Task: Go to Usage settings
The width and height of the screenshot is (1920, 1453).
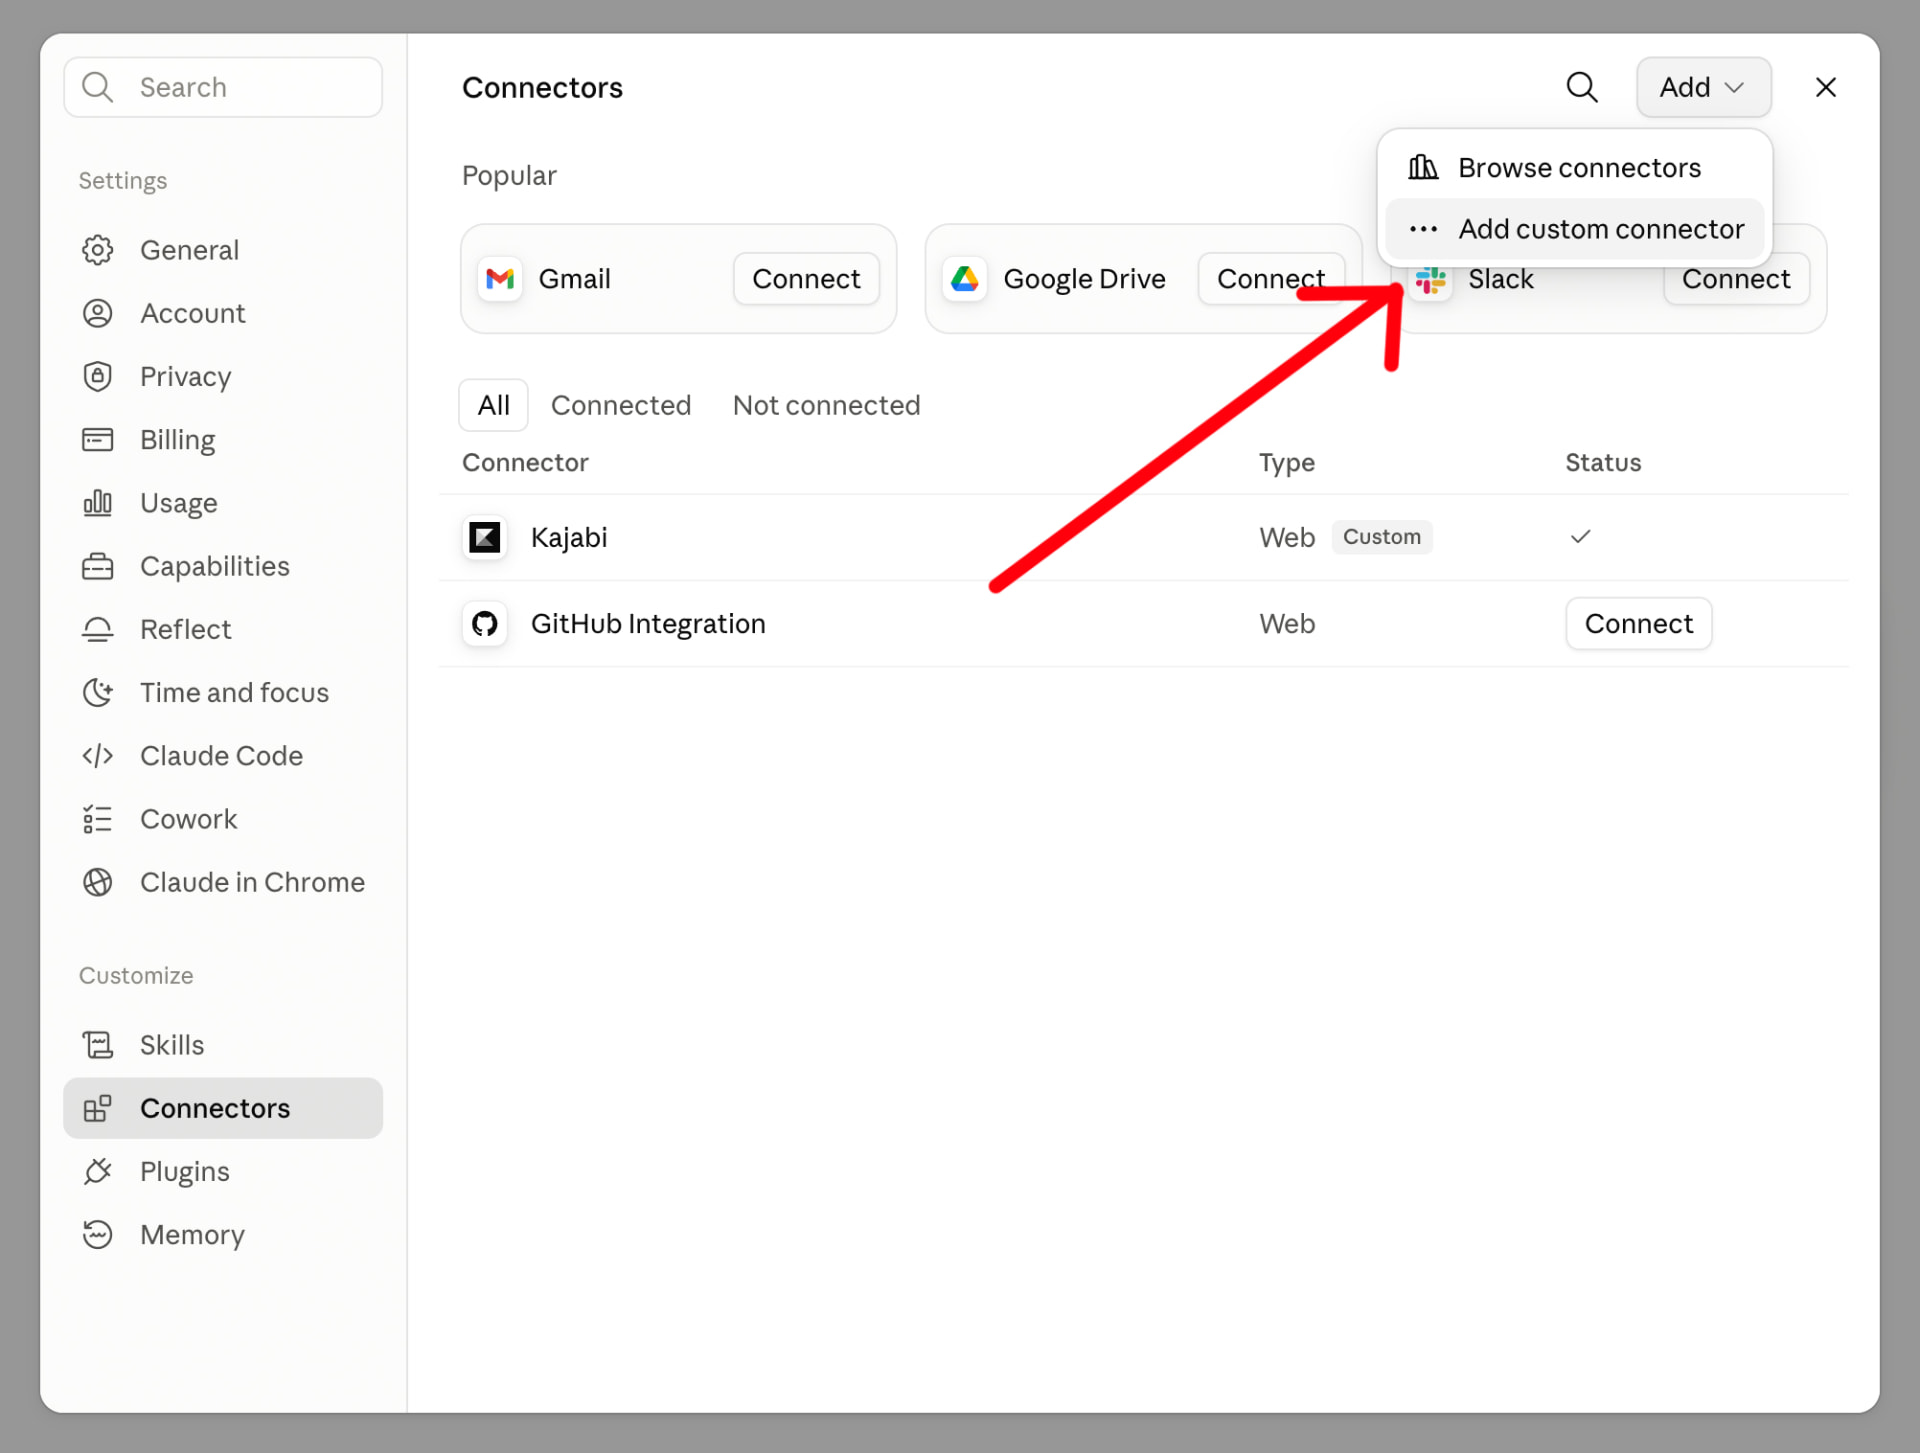Action: tap(223, 503)
